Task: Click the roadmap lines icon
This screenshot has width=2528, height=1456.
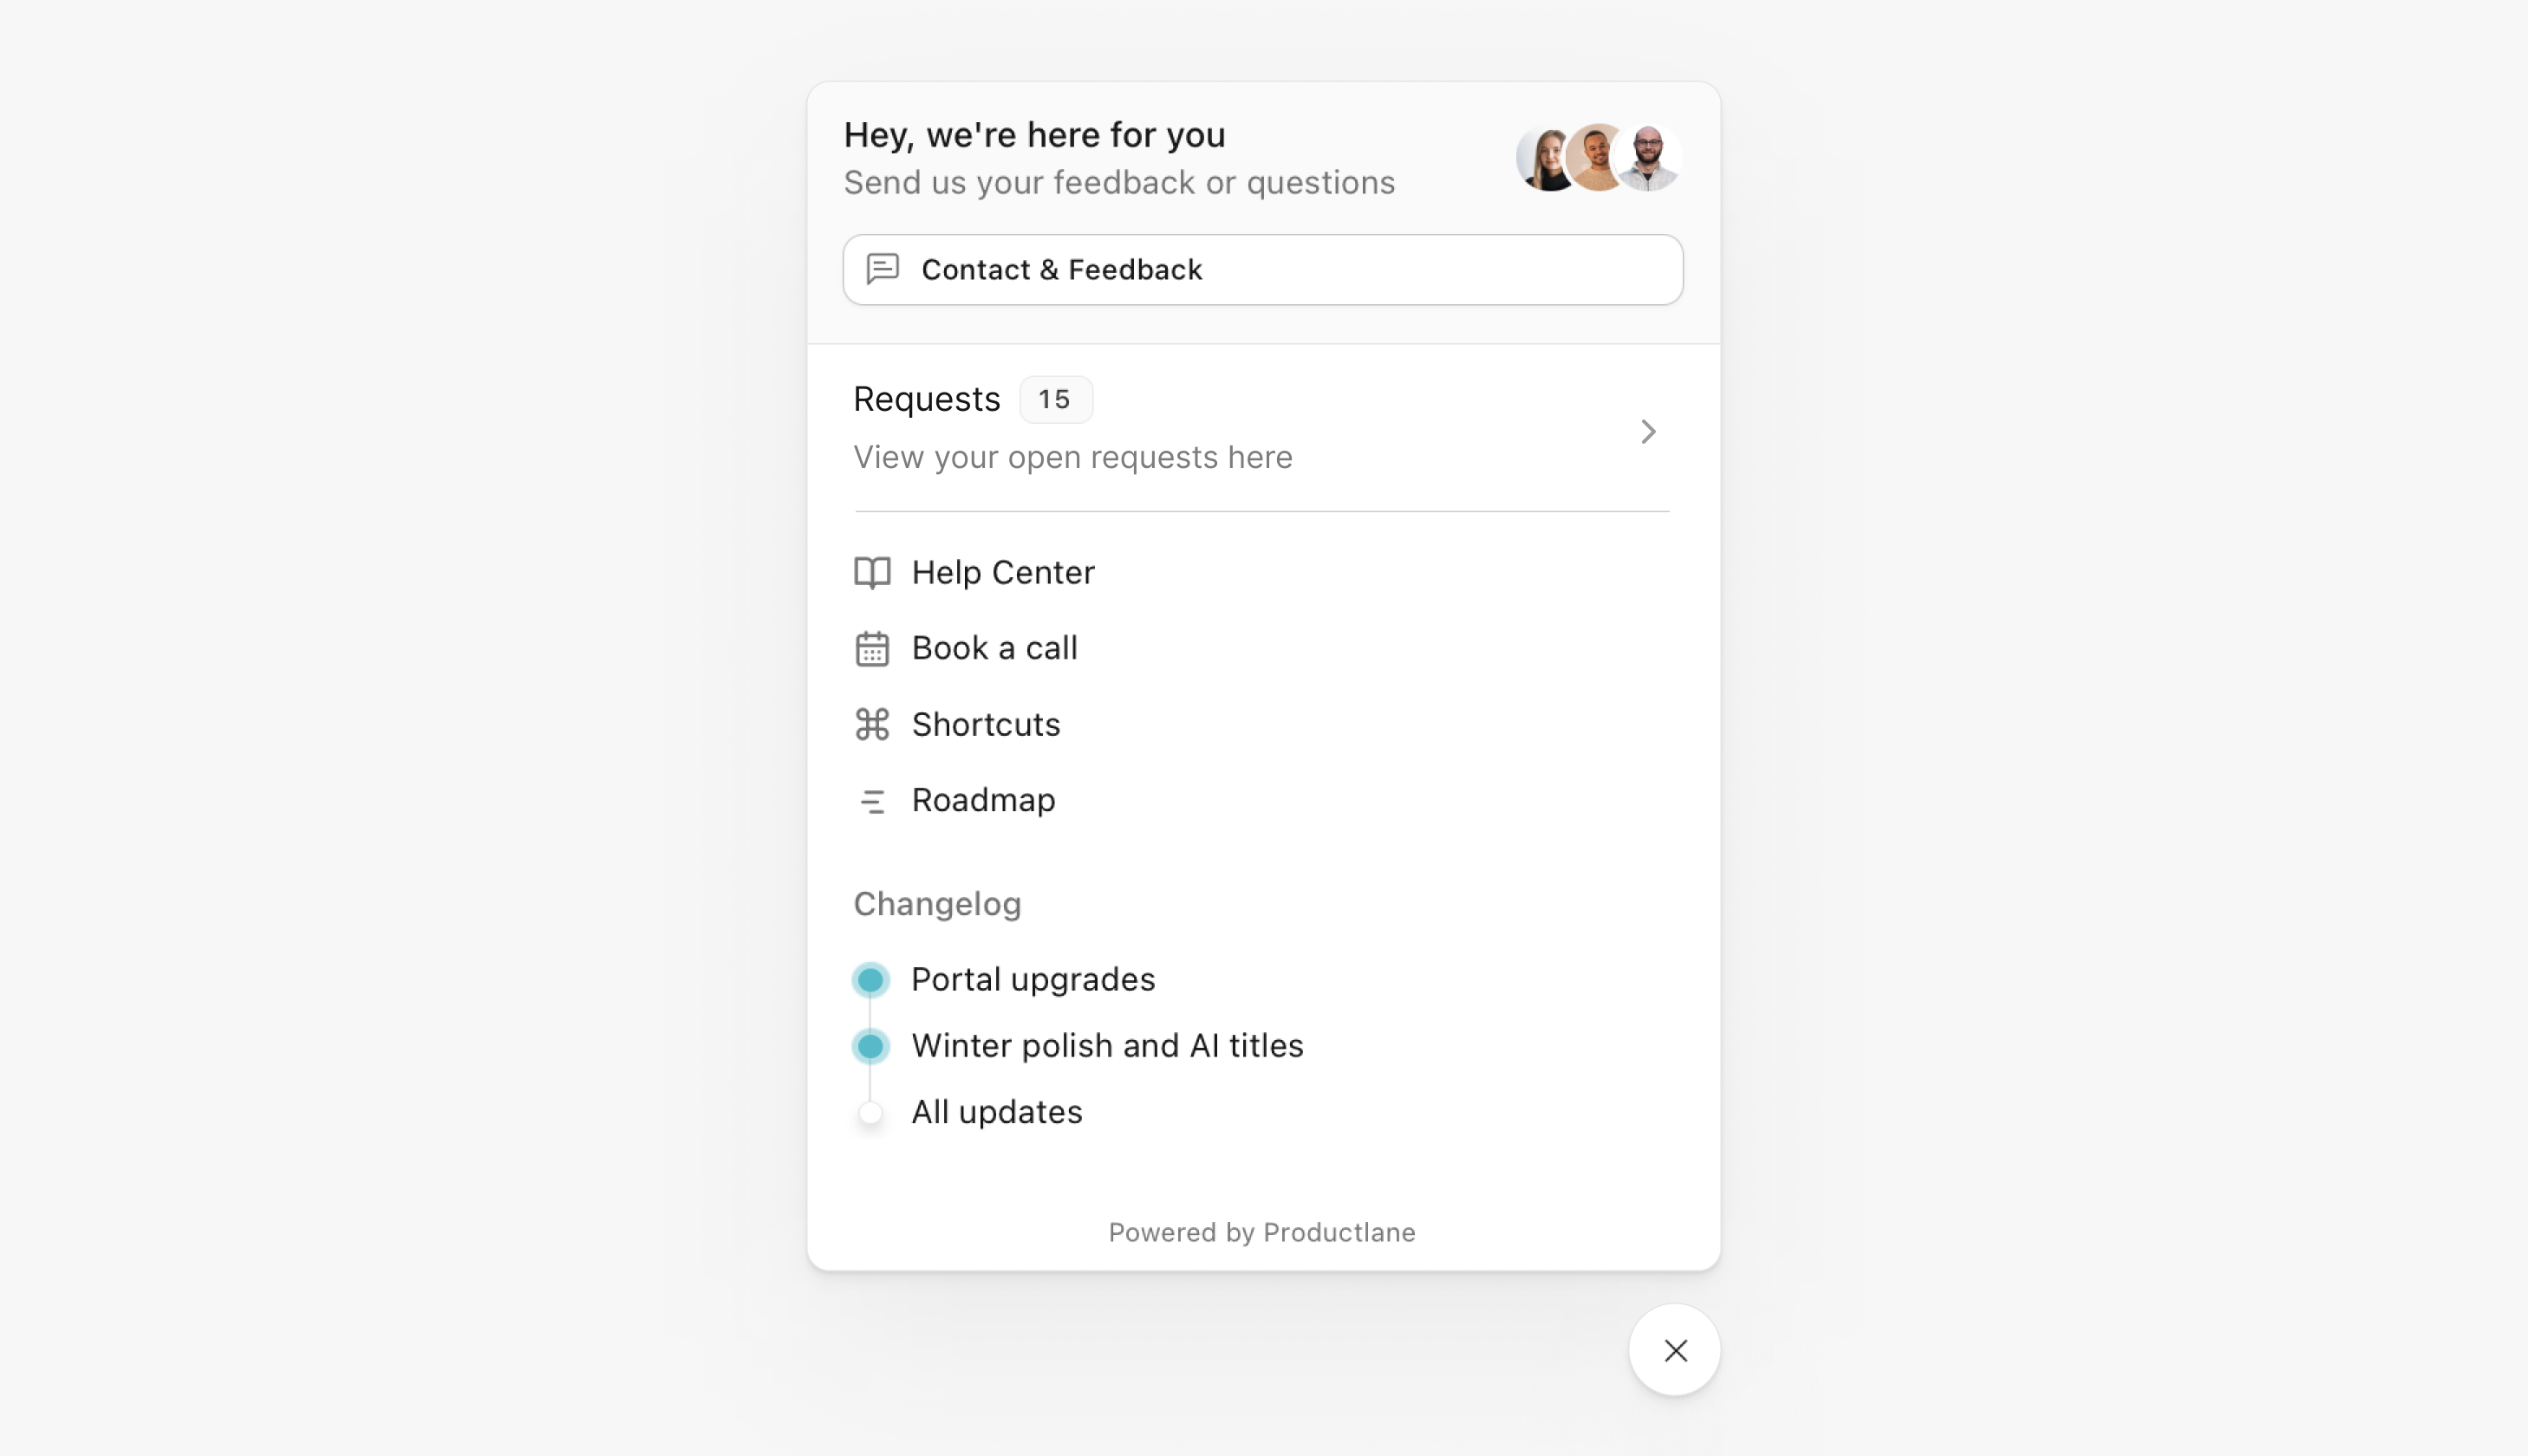Action: tap(872, 801)
